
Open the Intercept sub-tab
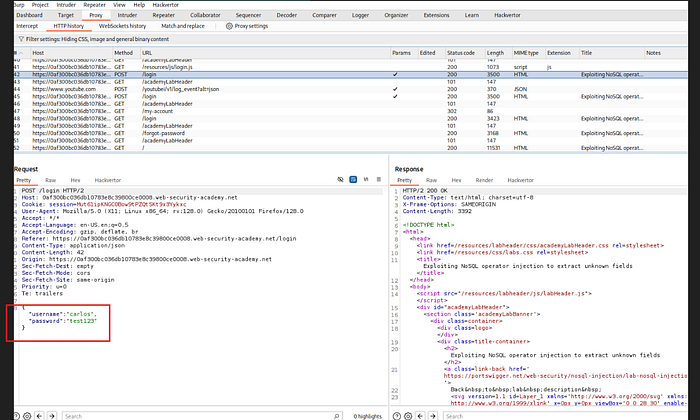pos(27,26)
